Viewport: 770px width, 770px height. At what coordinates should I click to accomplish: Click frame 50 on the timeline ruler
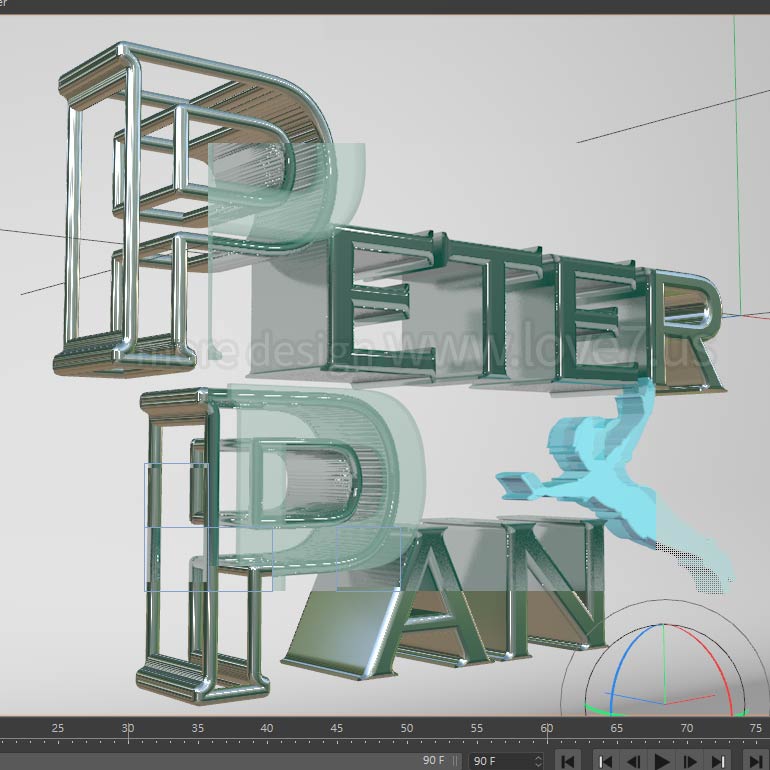tap(407, 728)
